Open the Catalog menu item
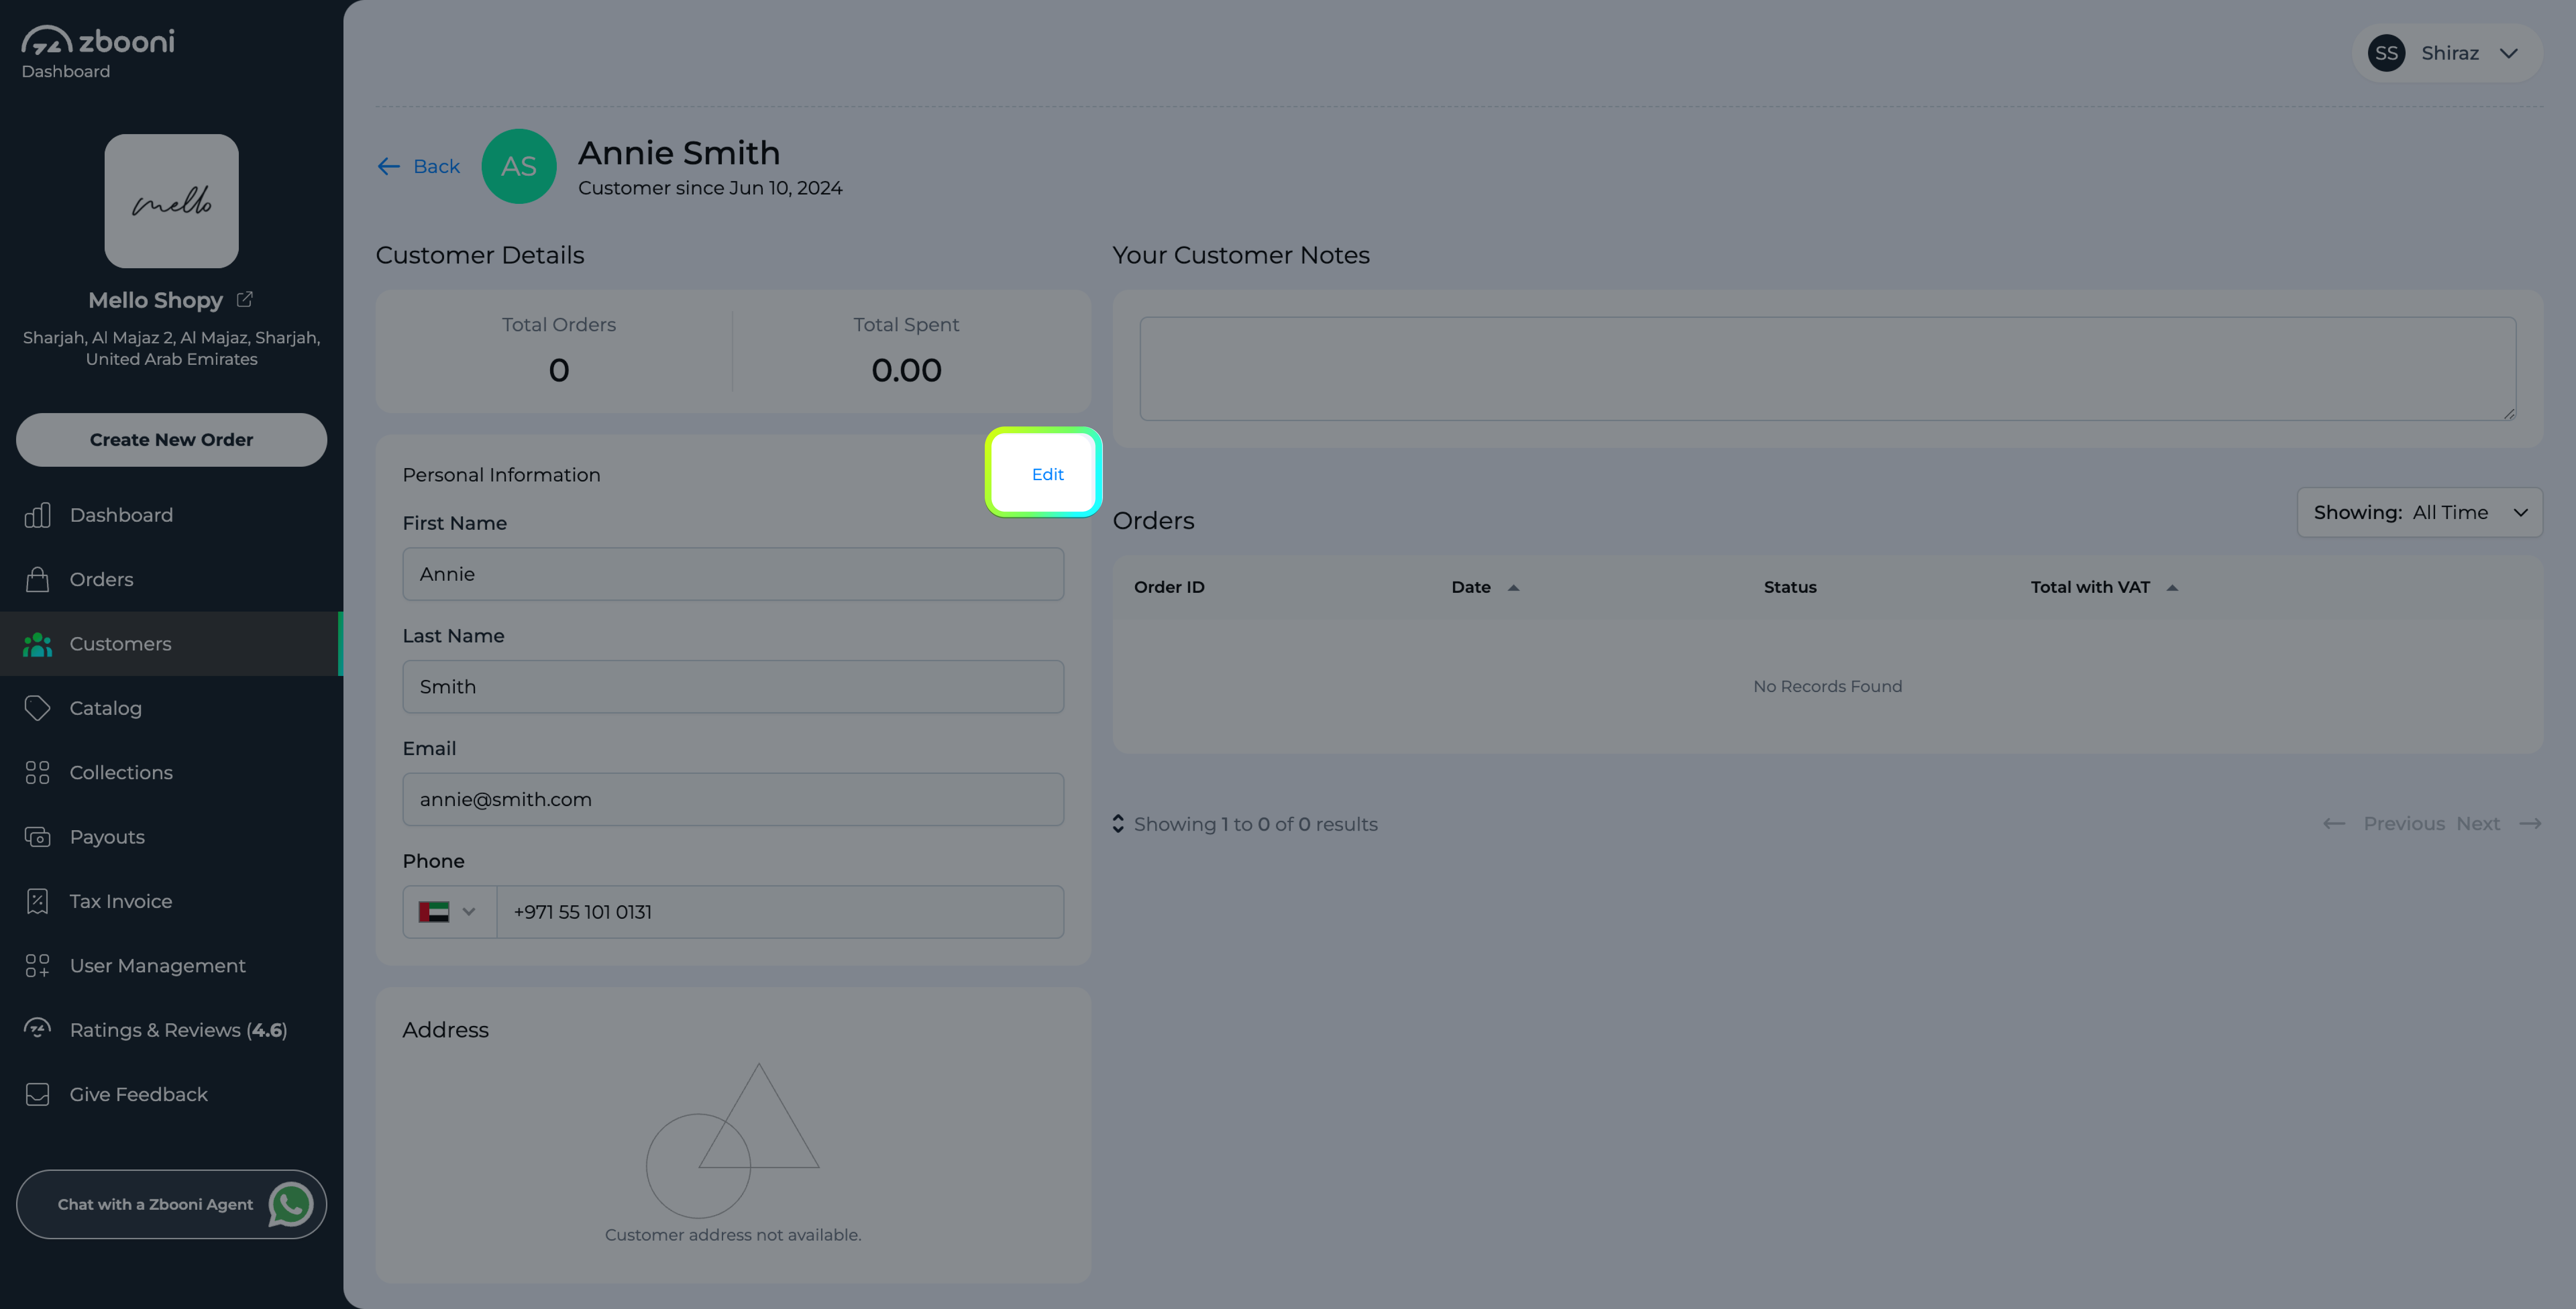Image resolution: width=2576 pixels, height=1309 pixels. tap(105, 708)
